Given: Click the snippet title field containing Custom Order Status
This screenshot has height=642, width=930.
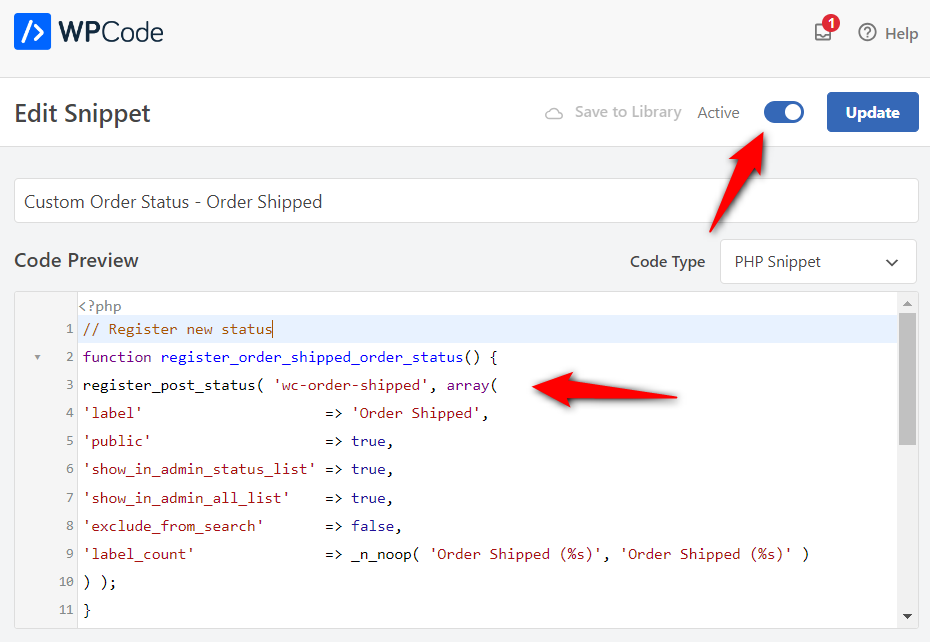Looking at the screenshot, I should pyautogui.click(x=465, y=200).
